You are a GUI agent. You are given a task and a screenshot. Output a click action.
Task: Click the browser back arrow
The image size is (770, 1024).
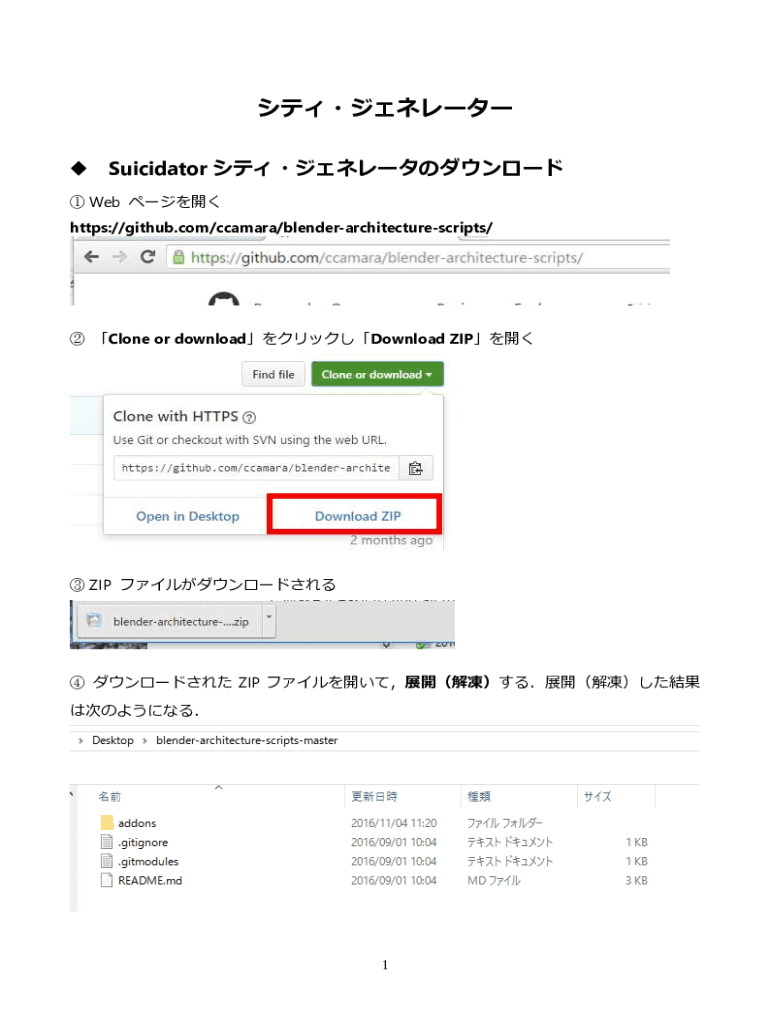[91, 257]
